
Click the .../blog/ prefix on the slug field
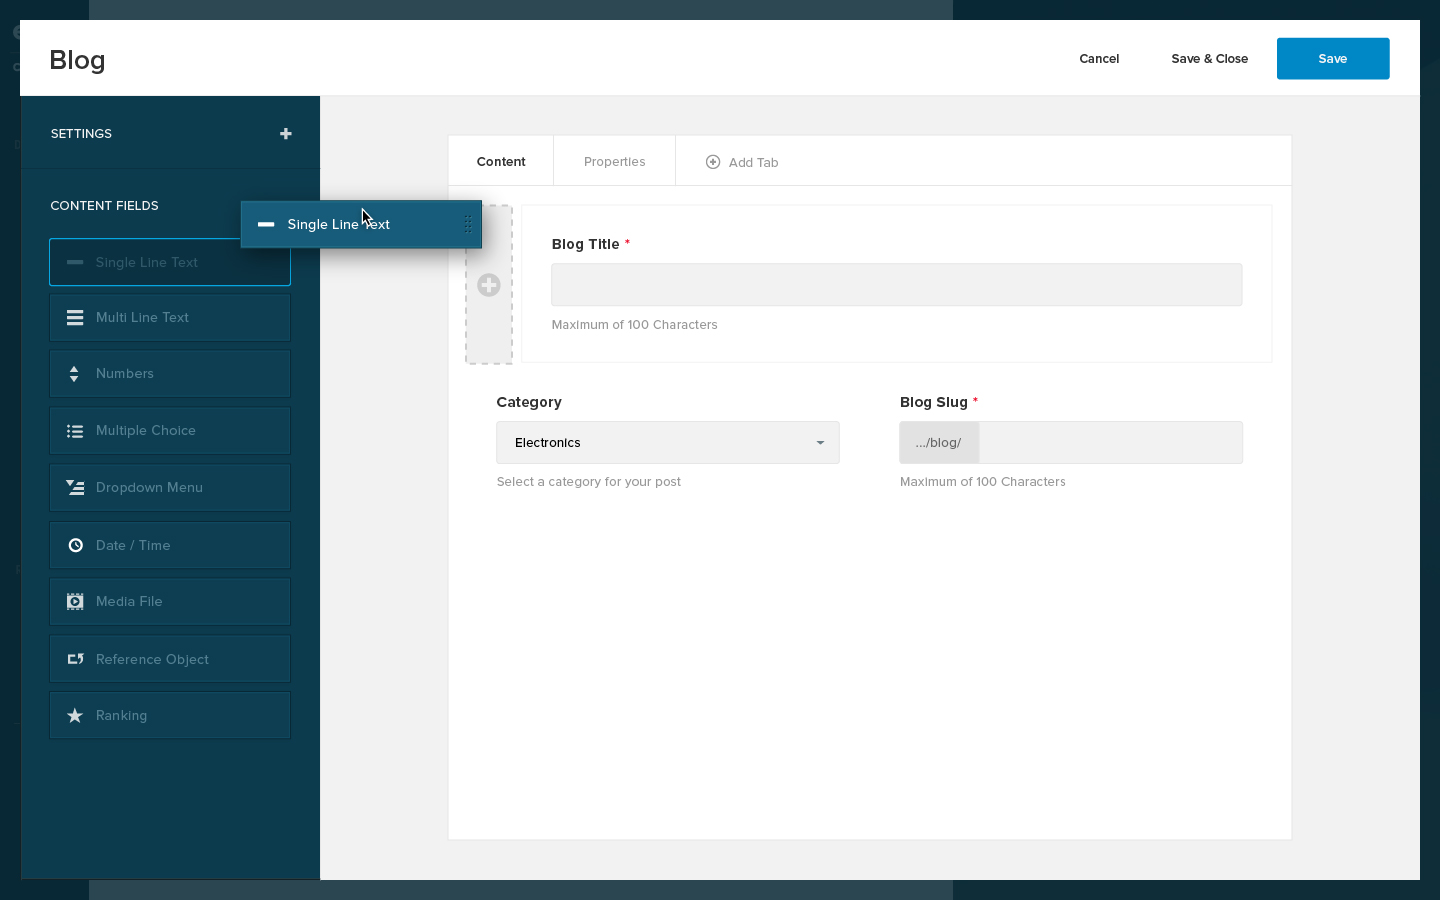939,443
